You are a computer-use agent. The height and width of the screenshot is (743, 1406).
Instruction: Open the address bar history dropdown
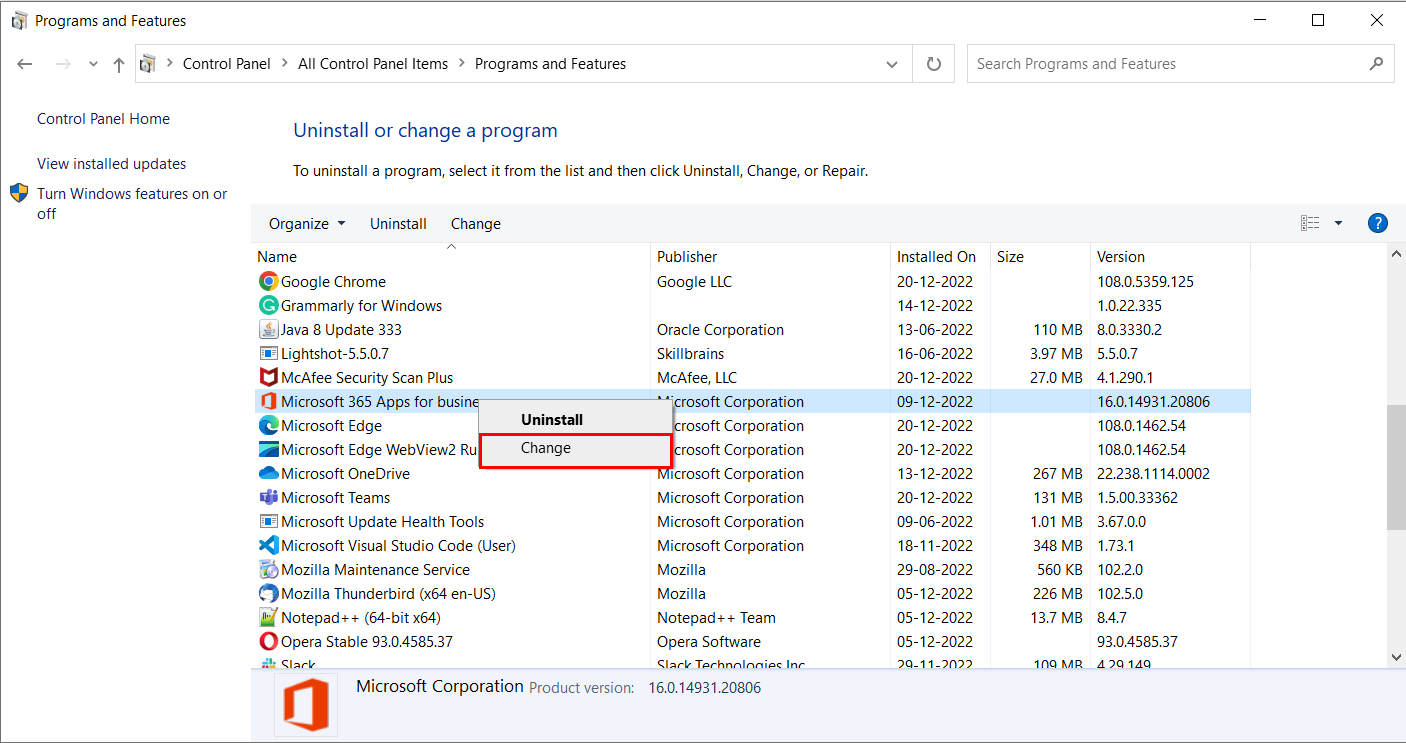891,63
